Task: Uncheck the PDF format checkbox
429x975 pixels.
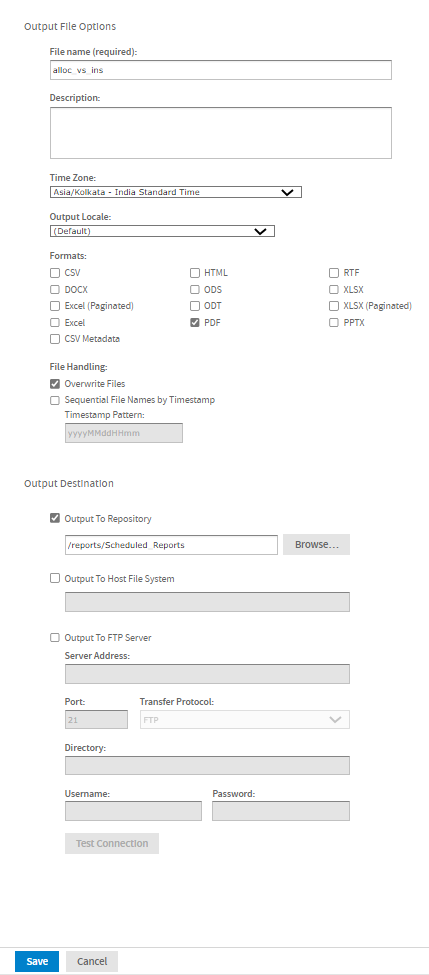Action: 195,323
